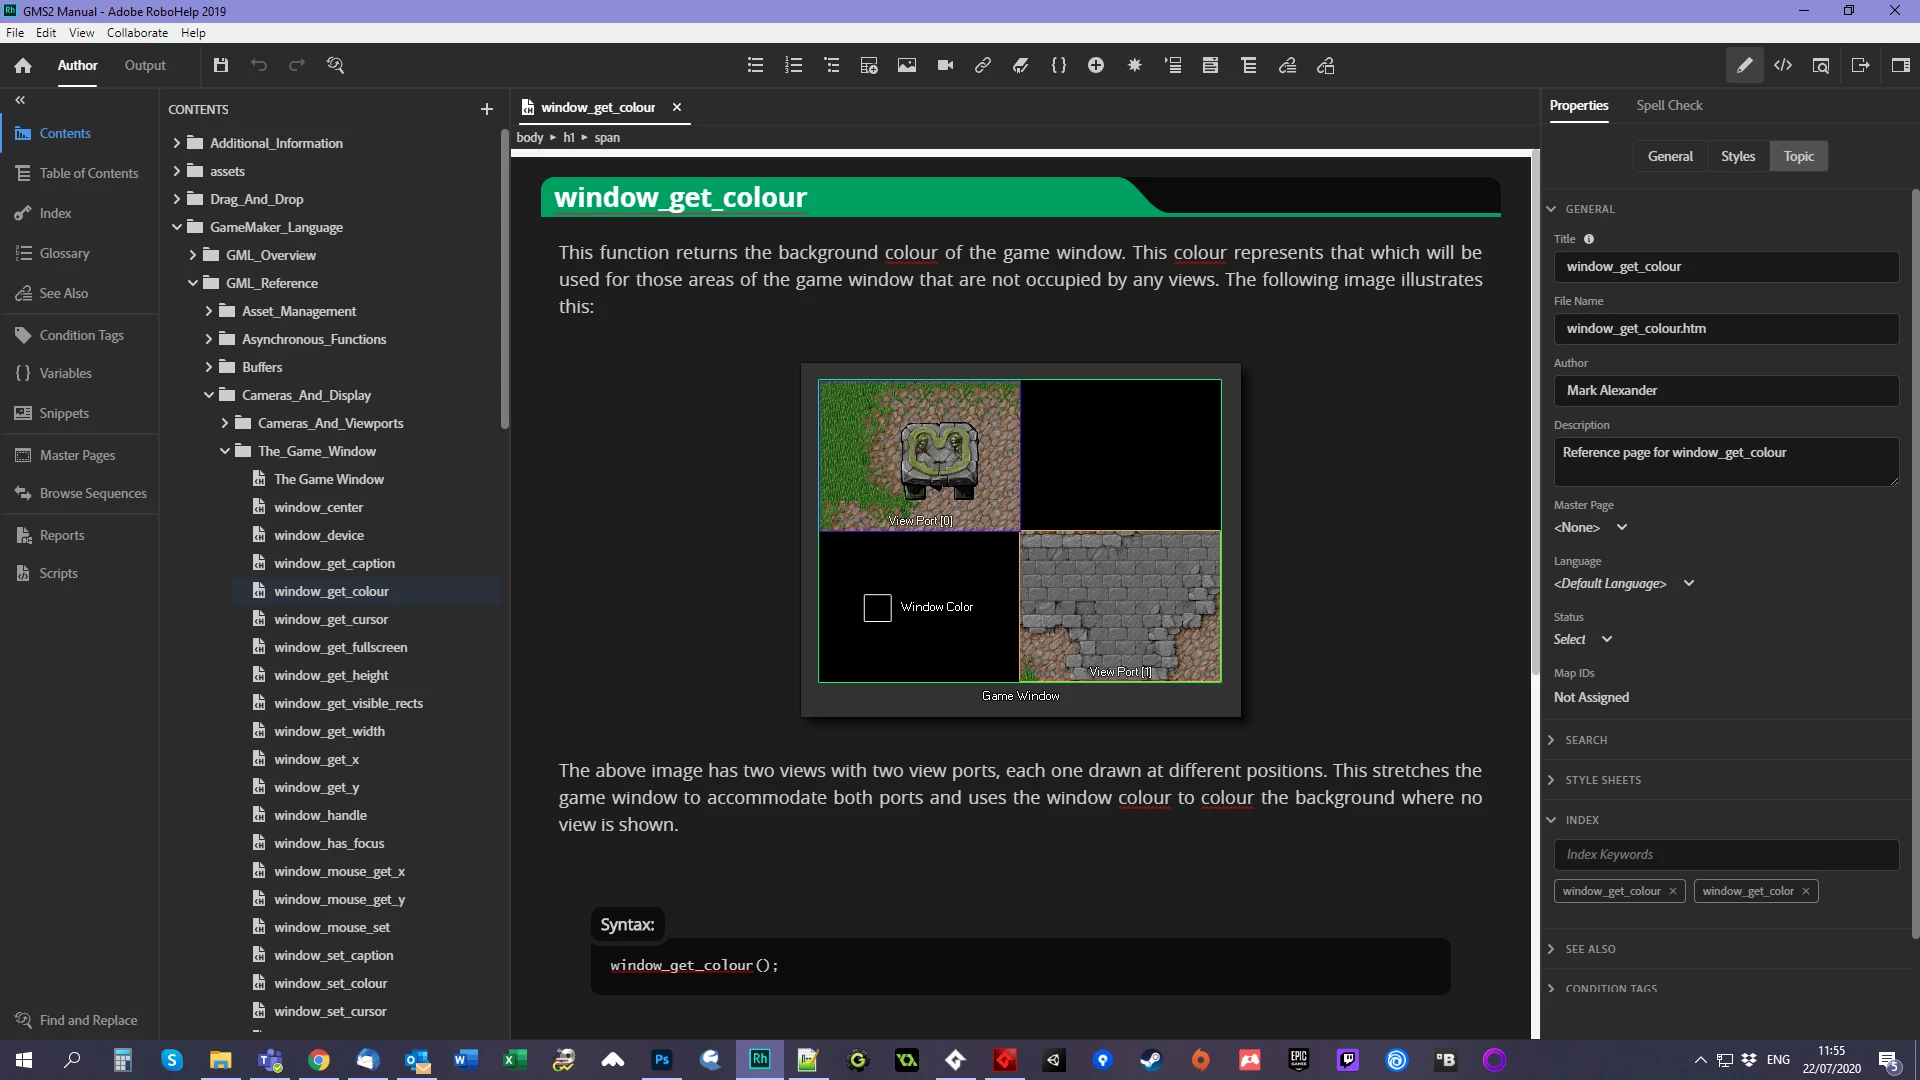Remove the window_get_color index keyword

[x=1806, y=891]
